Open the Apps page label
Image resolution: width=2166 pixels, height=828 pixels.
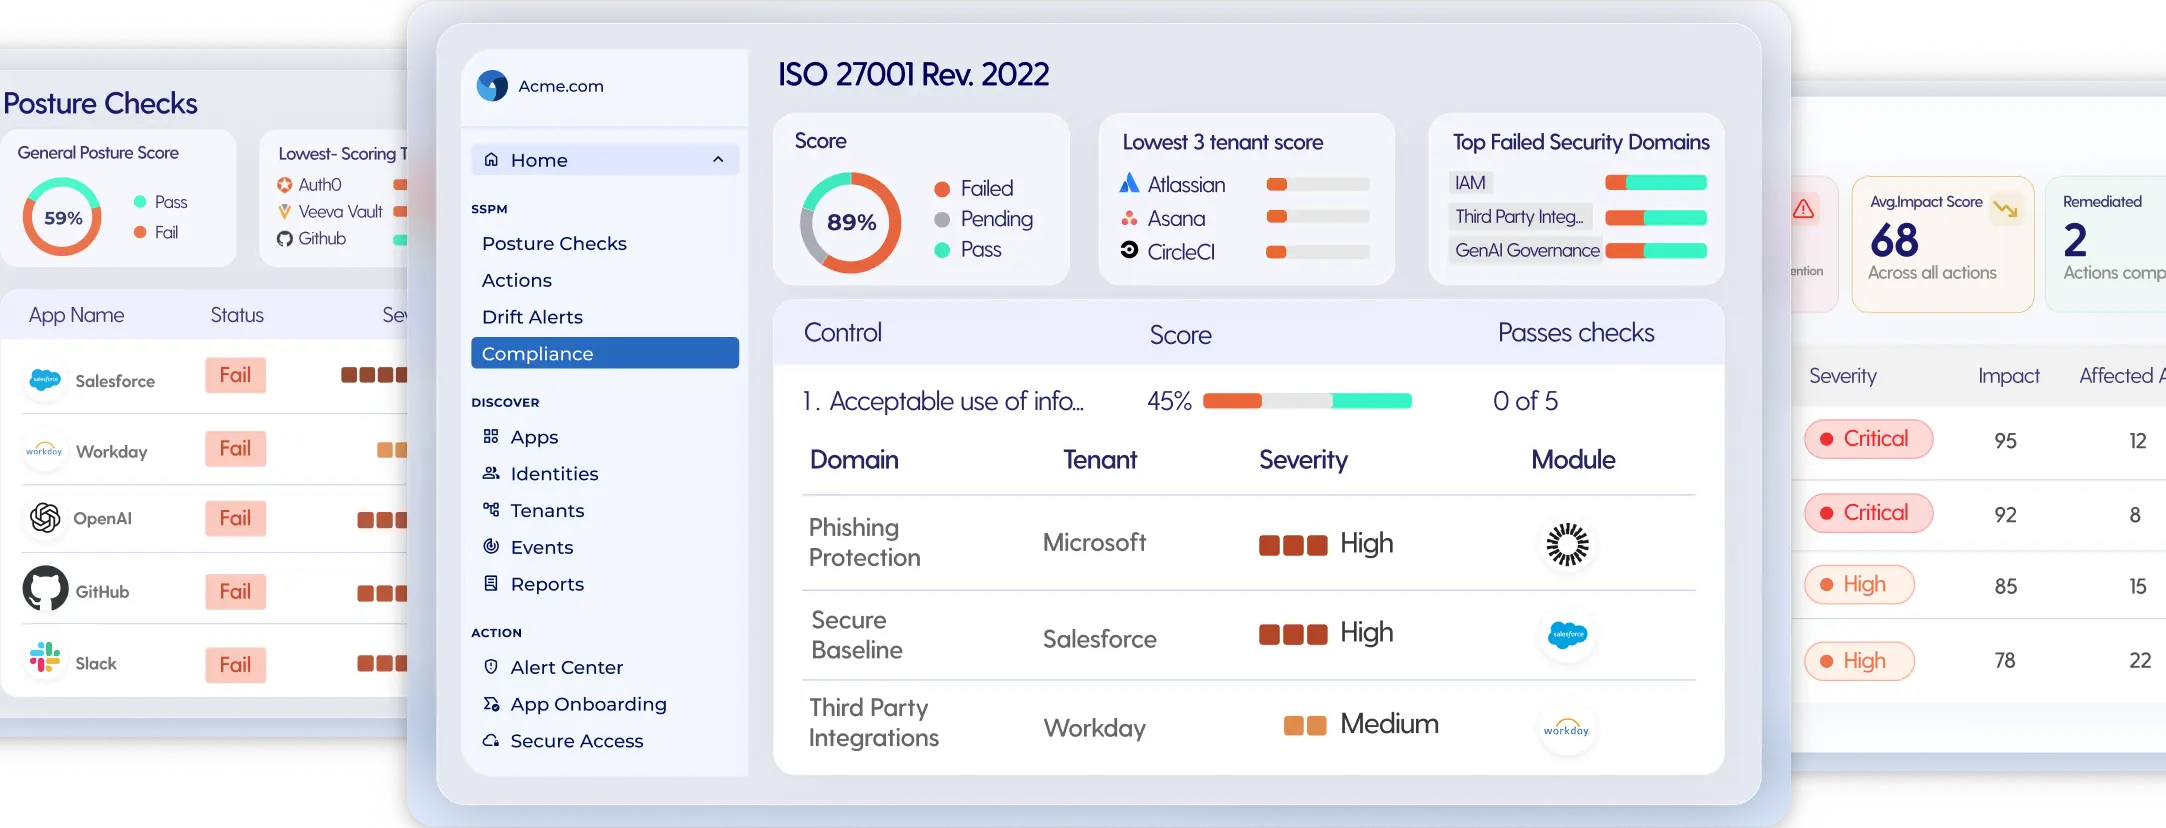click(x=534, y=437)
